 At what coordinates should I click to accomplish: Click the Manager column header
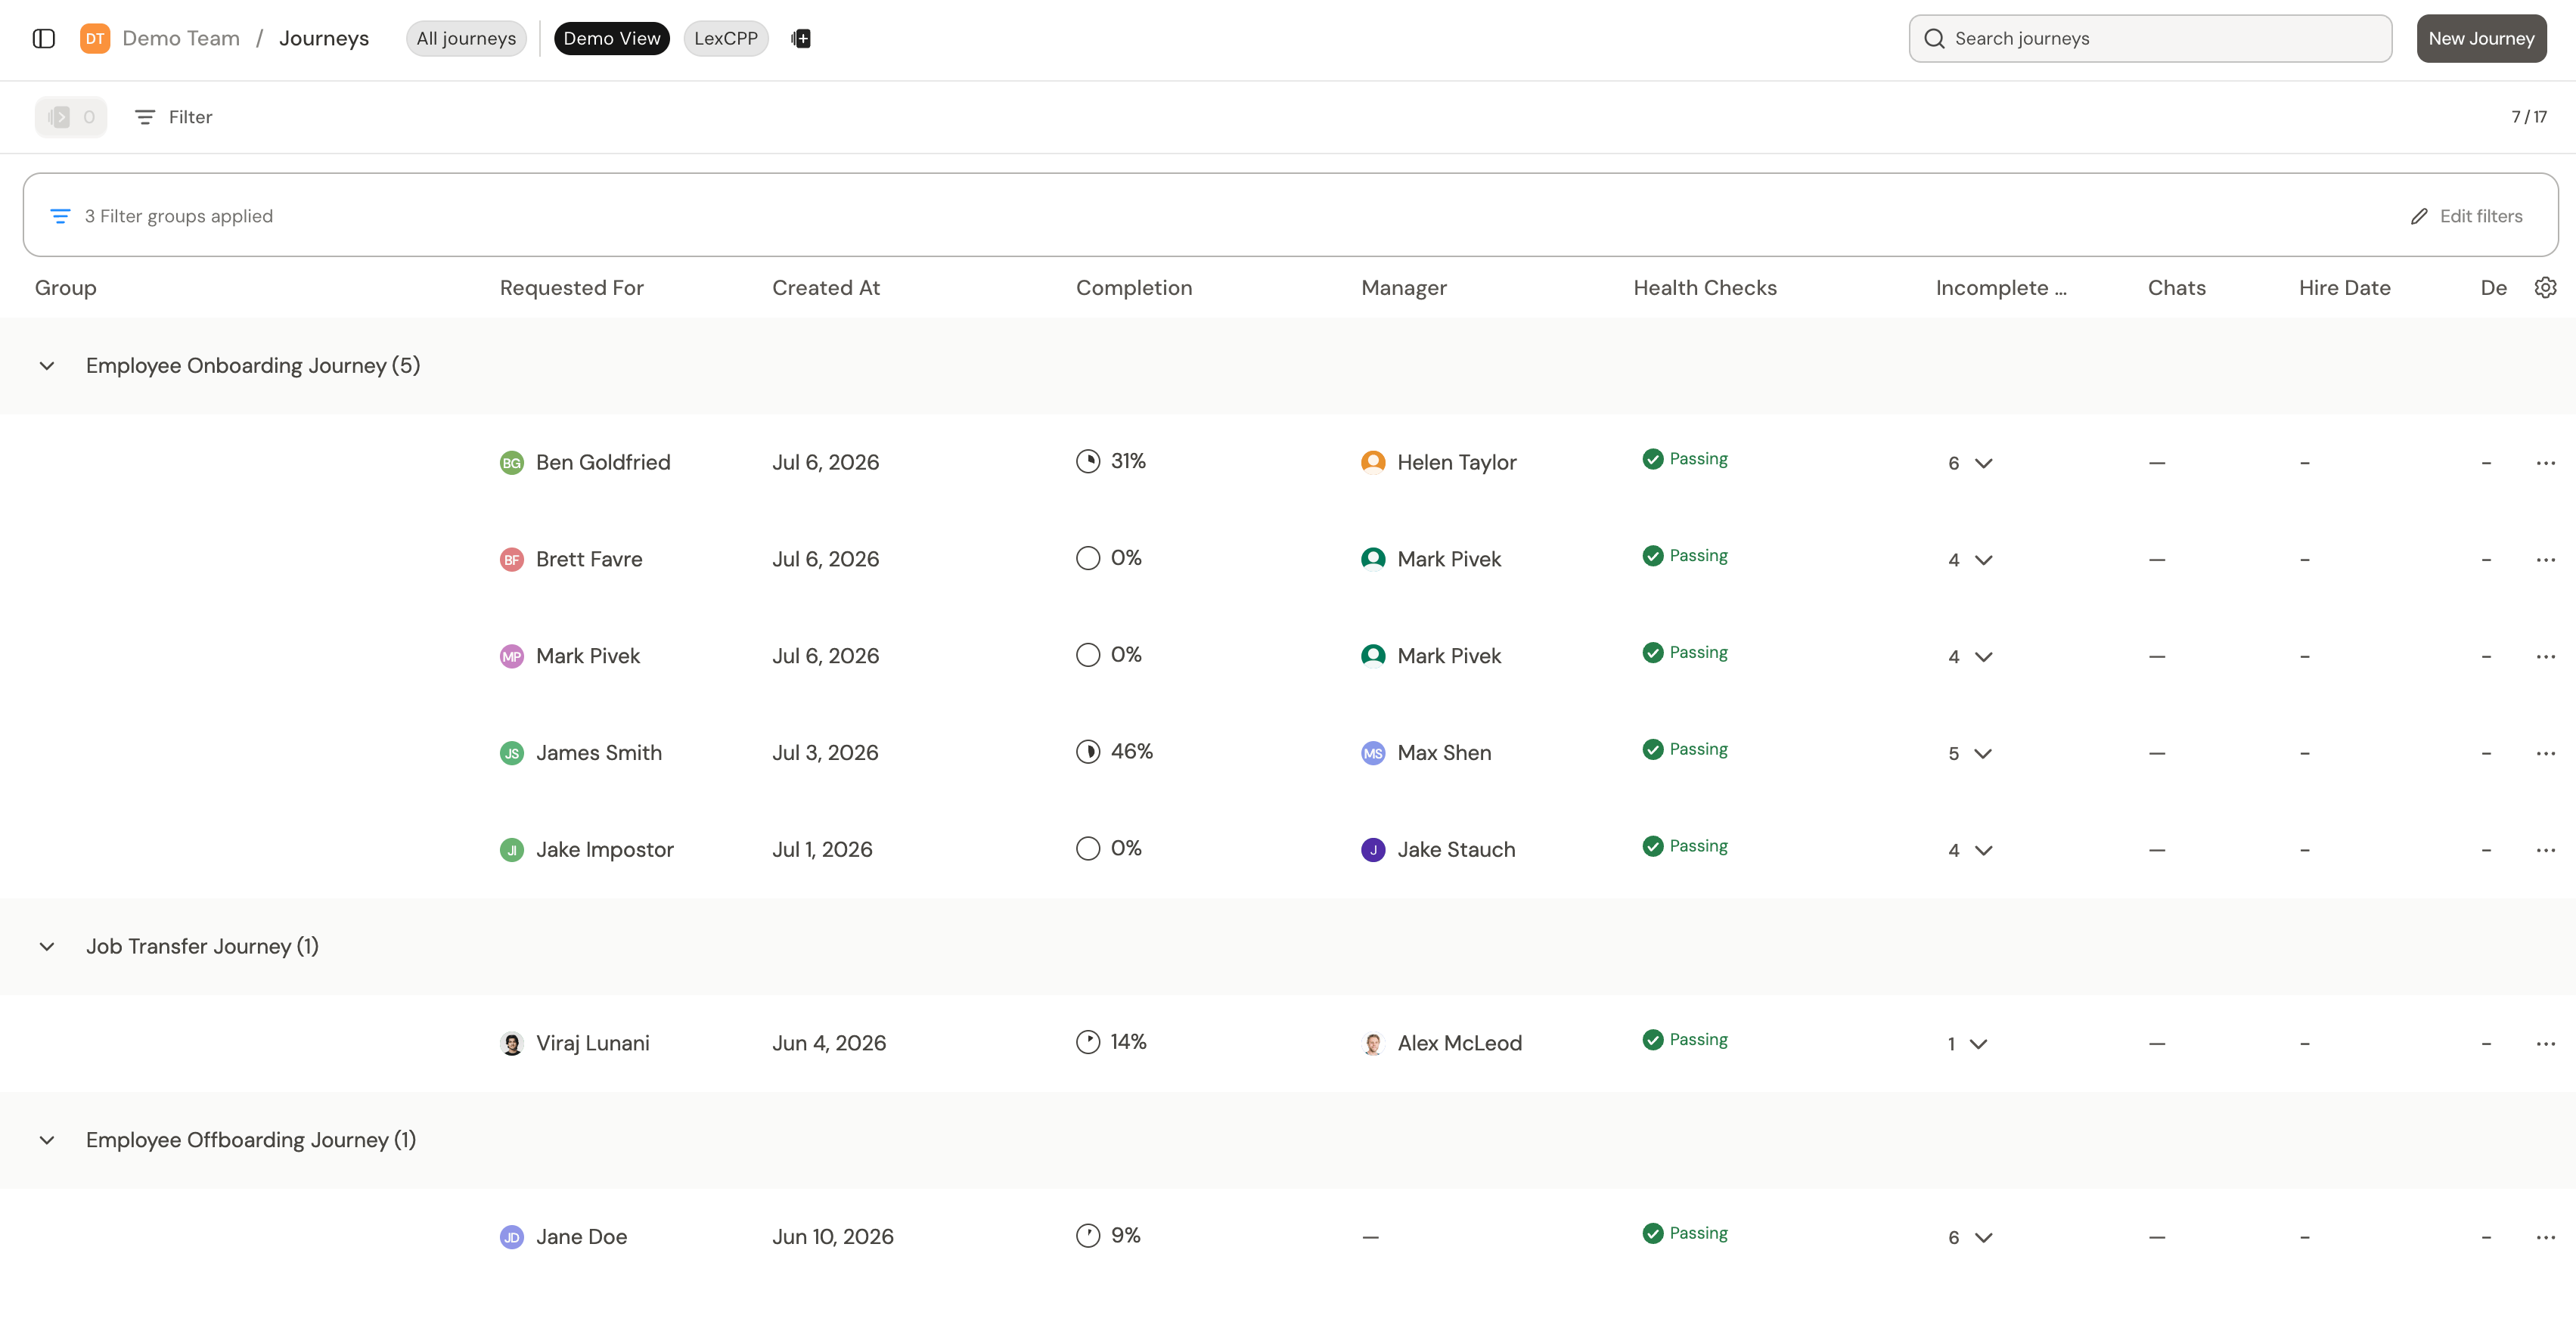point(1404,288)
